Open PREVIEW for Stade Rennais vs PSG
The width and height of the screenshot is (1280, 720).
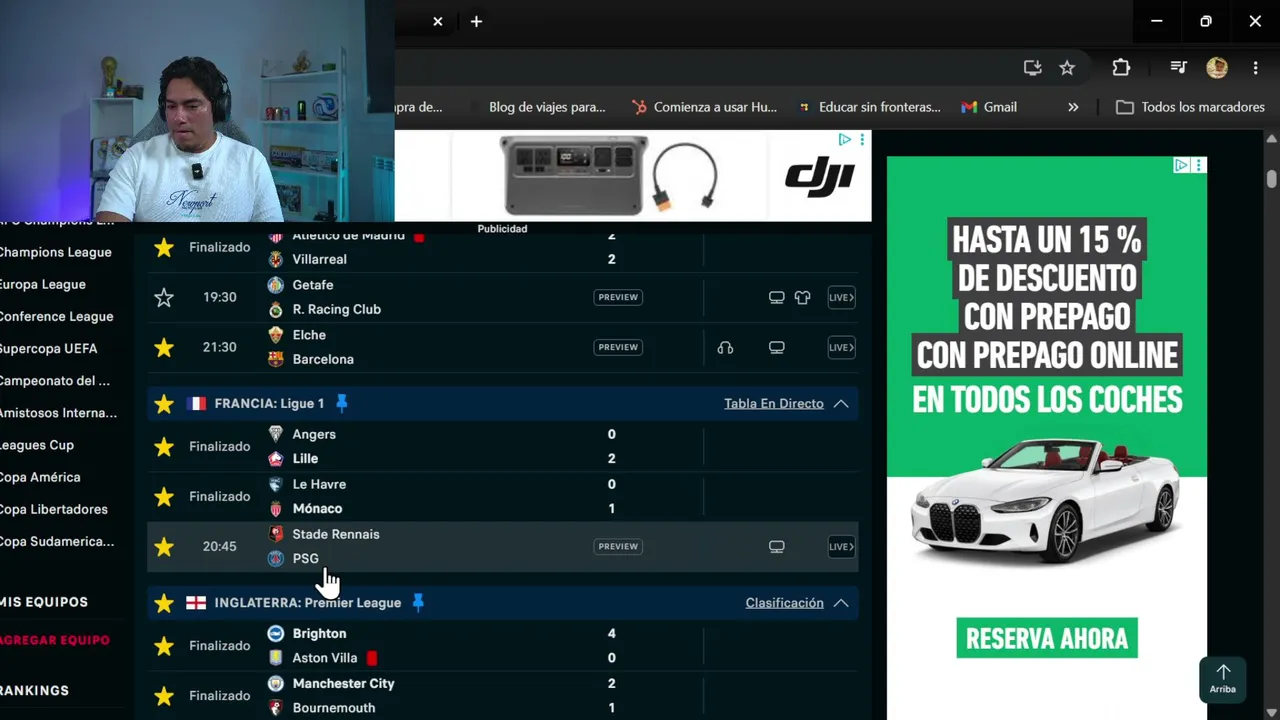(618, 546)
